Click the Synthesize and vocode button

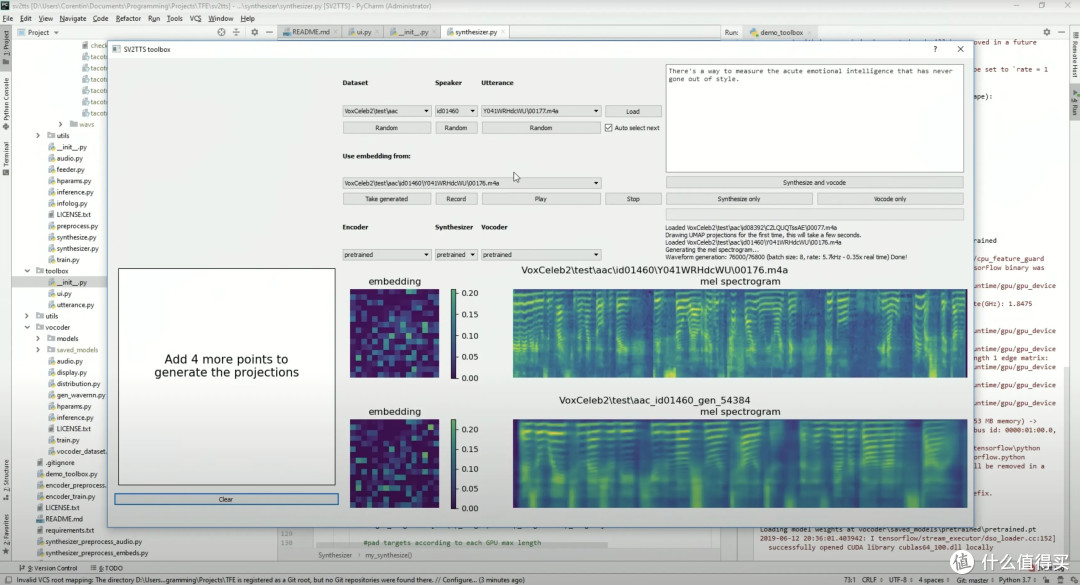pos(814,183)
